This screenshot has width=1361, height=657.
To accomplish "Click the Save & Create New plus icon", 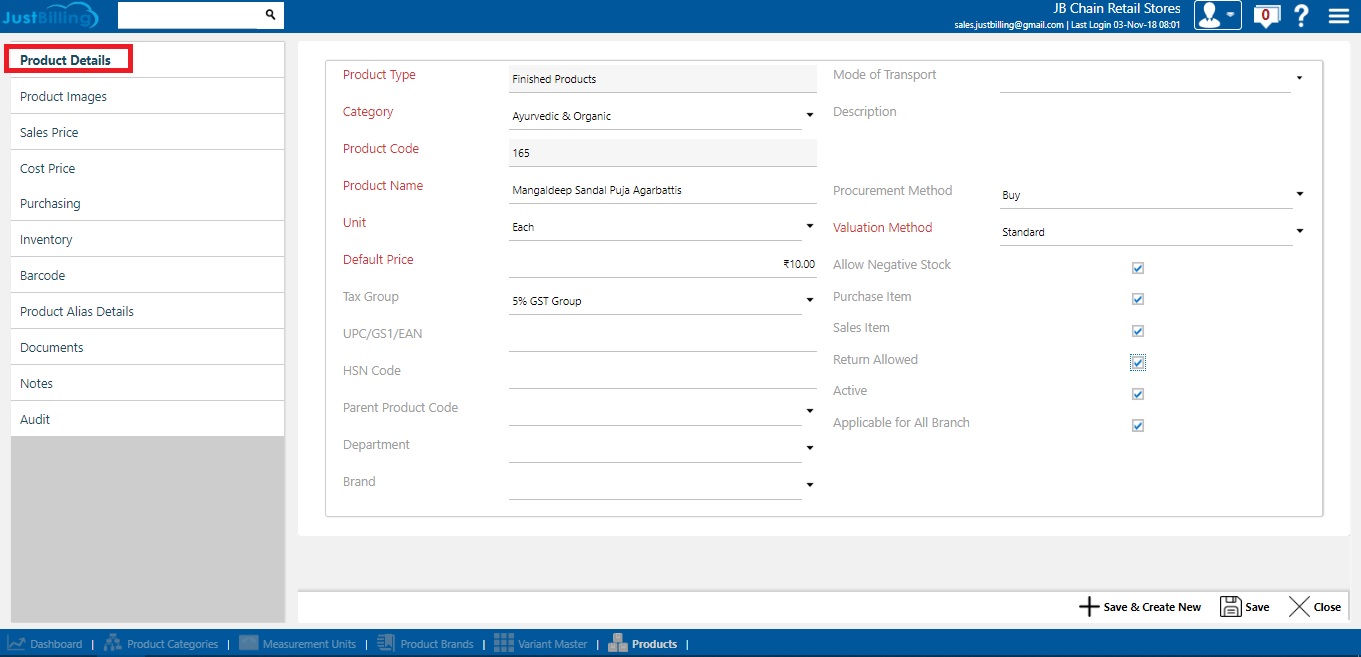I will 1089,607.
